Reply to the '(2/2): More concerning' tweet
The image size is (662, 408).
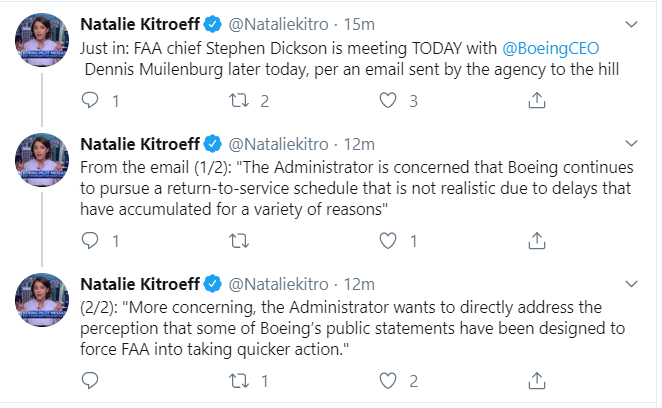pyautogui.click(x=90, y=381)
